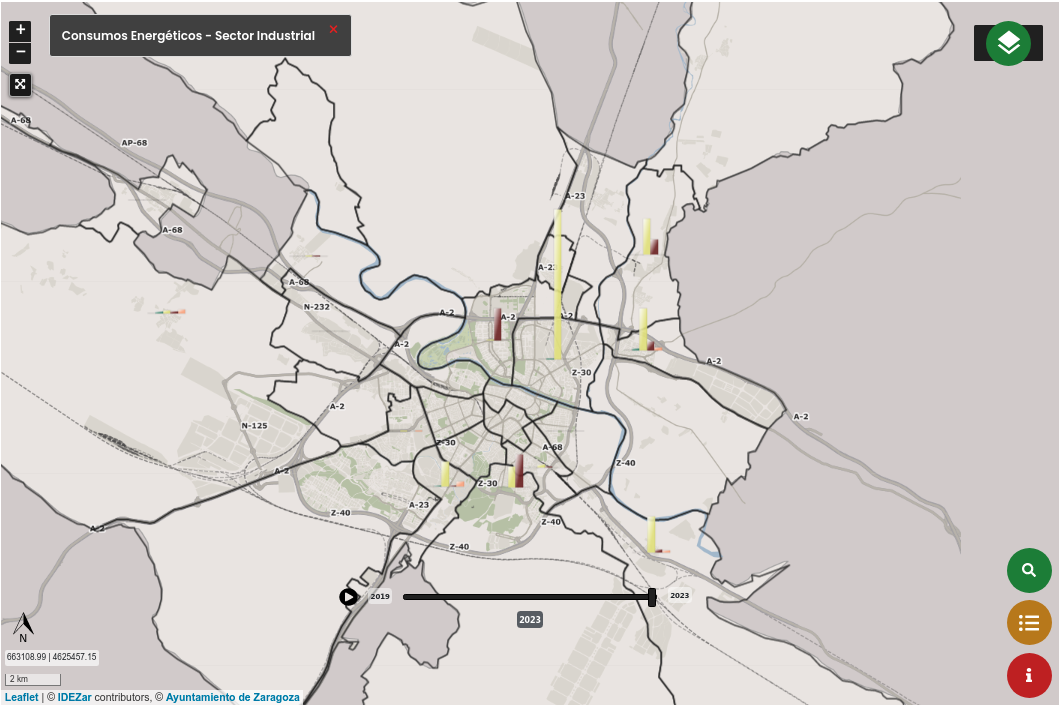
Task: Click the 2023 current year tooltip
Action: point(530,619)
